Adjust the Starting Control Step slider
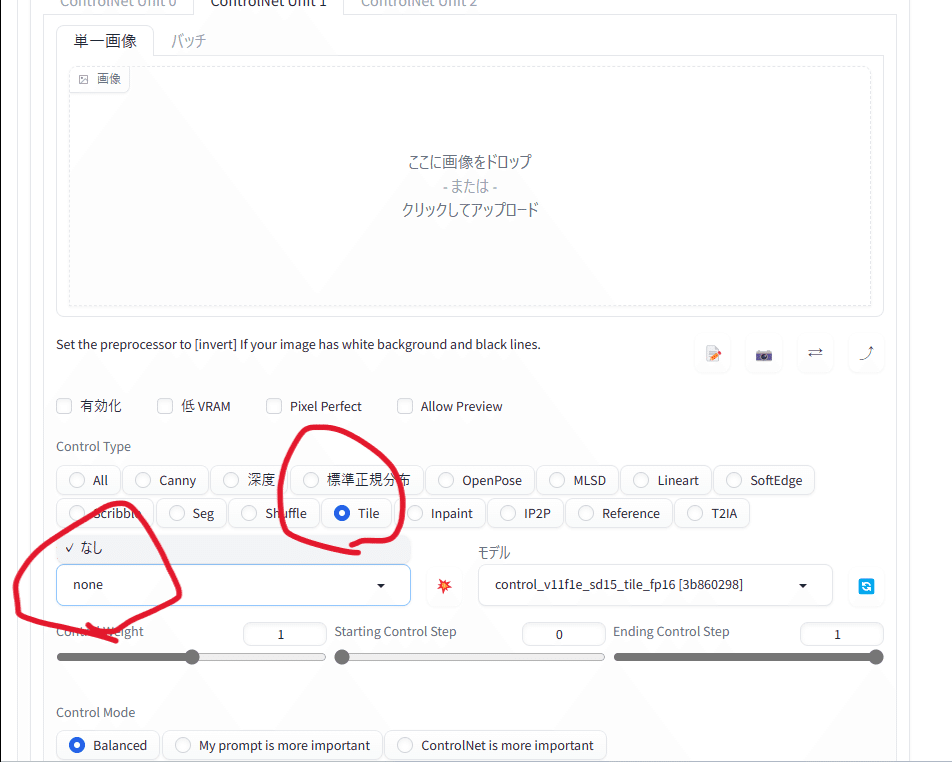The image size is (952, 762). click(x=469, y=657)
